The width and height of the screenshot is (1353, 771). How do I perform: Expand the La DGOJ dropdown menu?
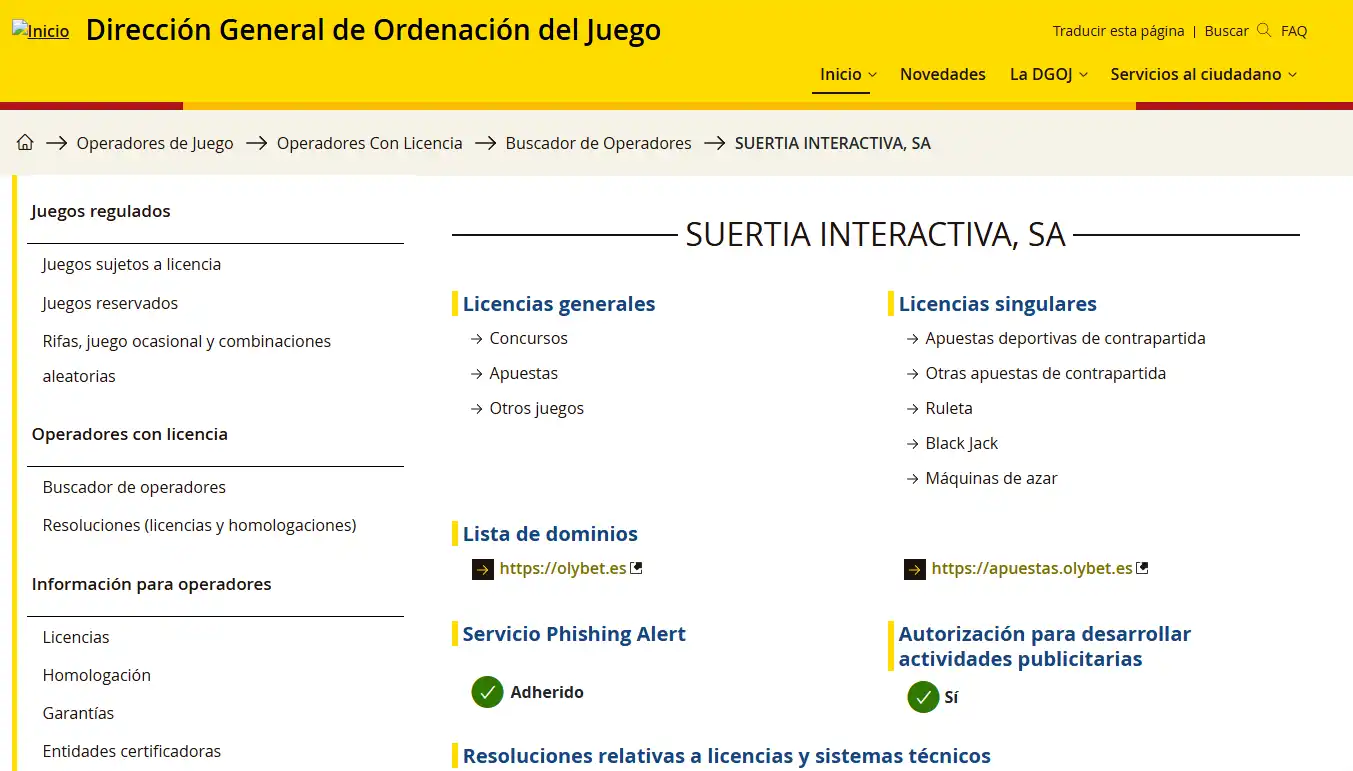pos(1048,74)
